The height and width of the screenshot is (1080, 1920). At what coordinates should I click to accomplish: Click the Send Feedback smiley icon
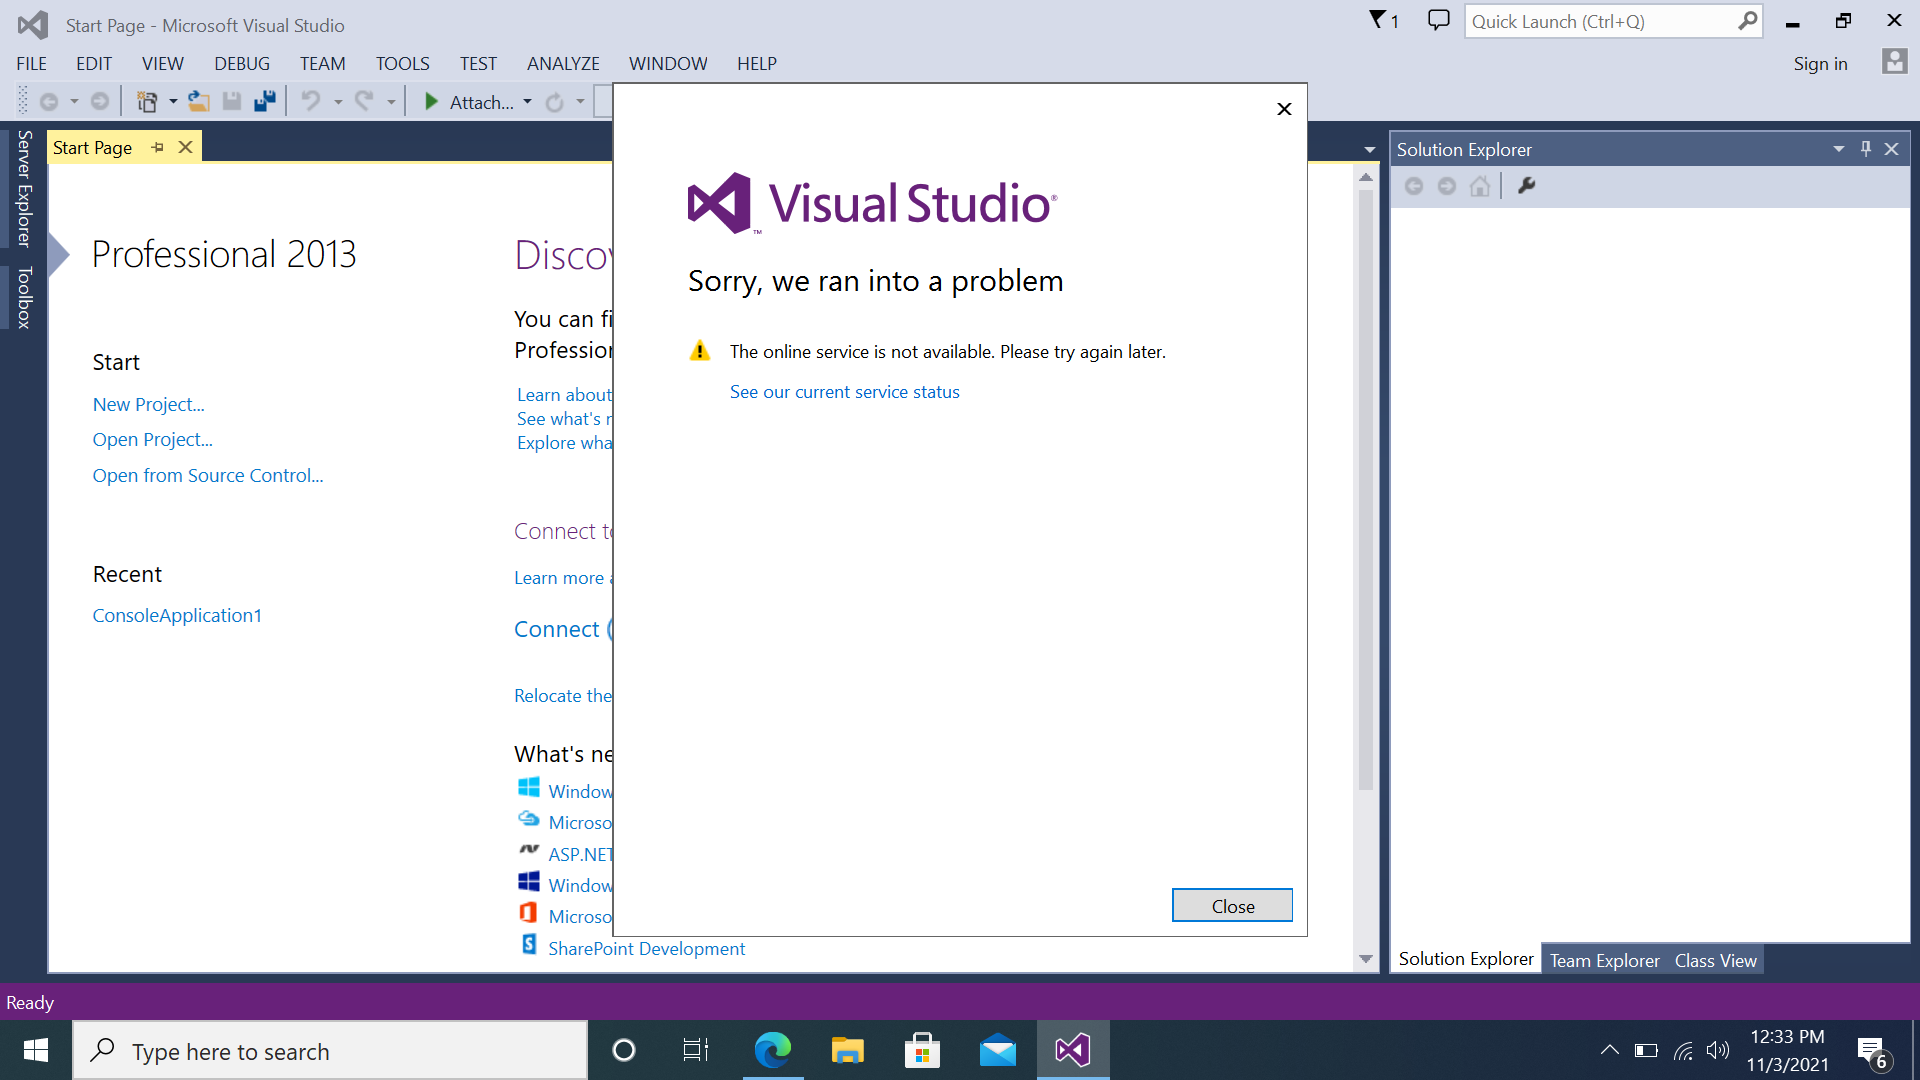1438,20
